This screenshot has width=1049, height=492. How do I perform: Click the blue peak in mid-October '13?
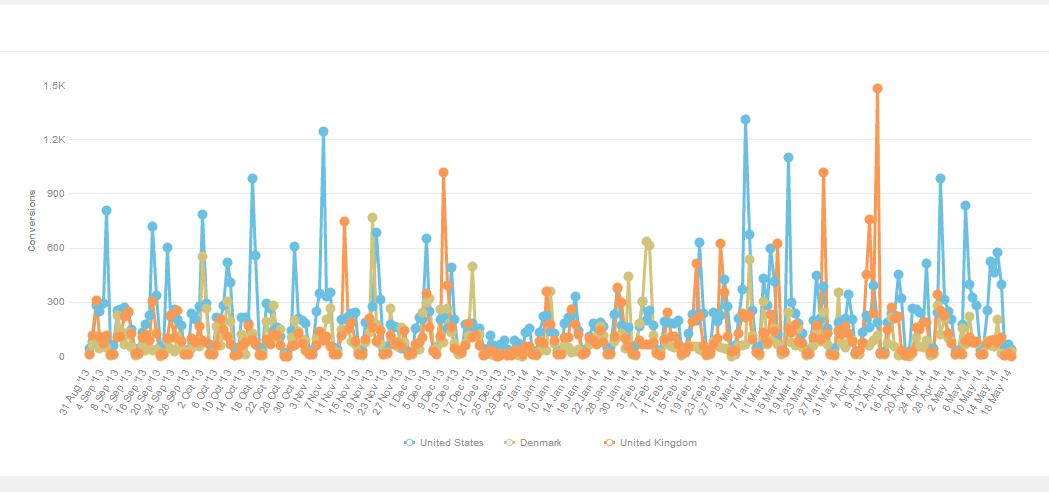(x=252, y=178)
